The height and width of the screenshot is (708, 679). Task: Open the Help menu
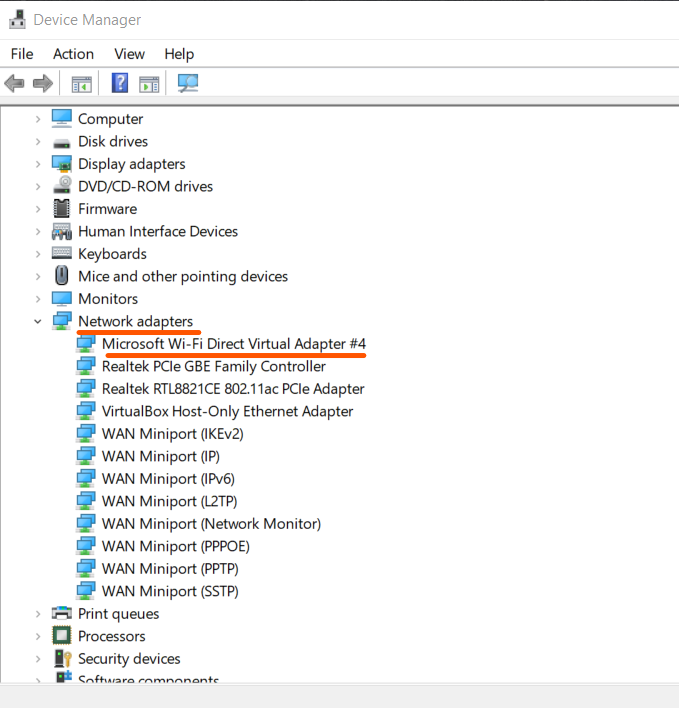click(179, 54)
